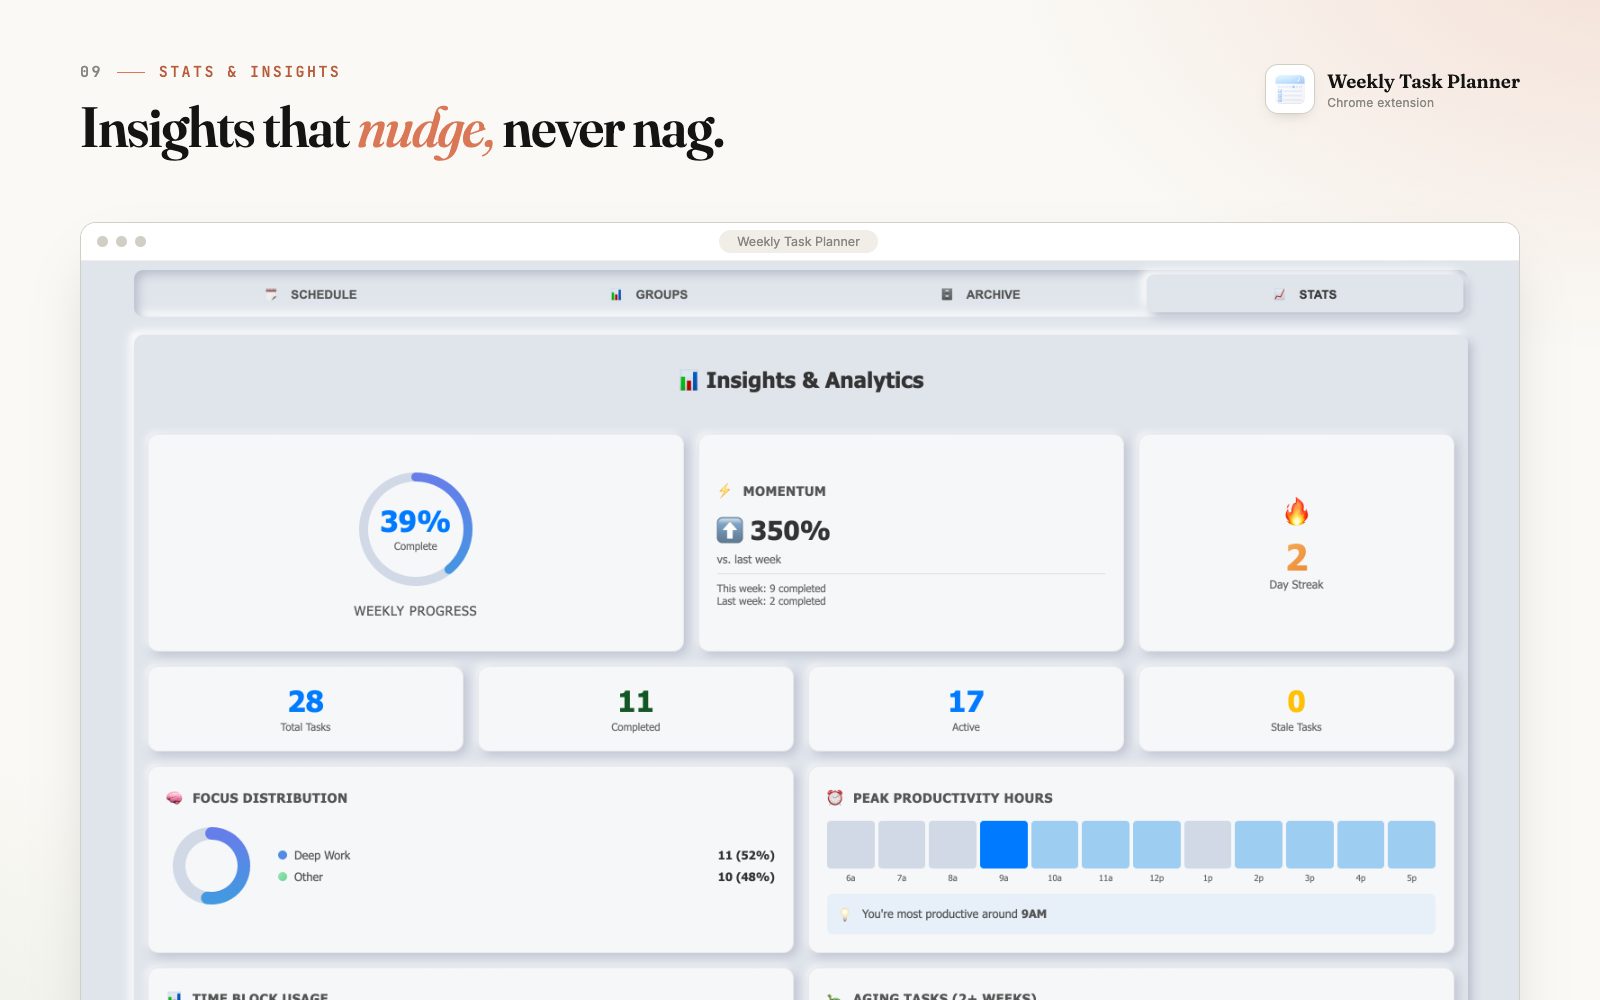Viewport: 1600px width, 1000px height.
Task: Click the Completed 11 card
Action: coord(636,709)
